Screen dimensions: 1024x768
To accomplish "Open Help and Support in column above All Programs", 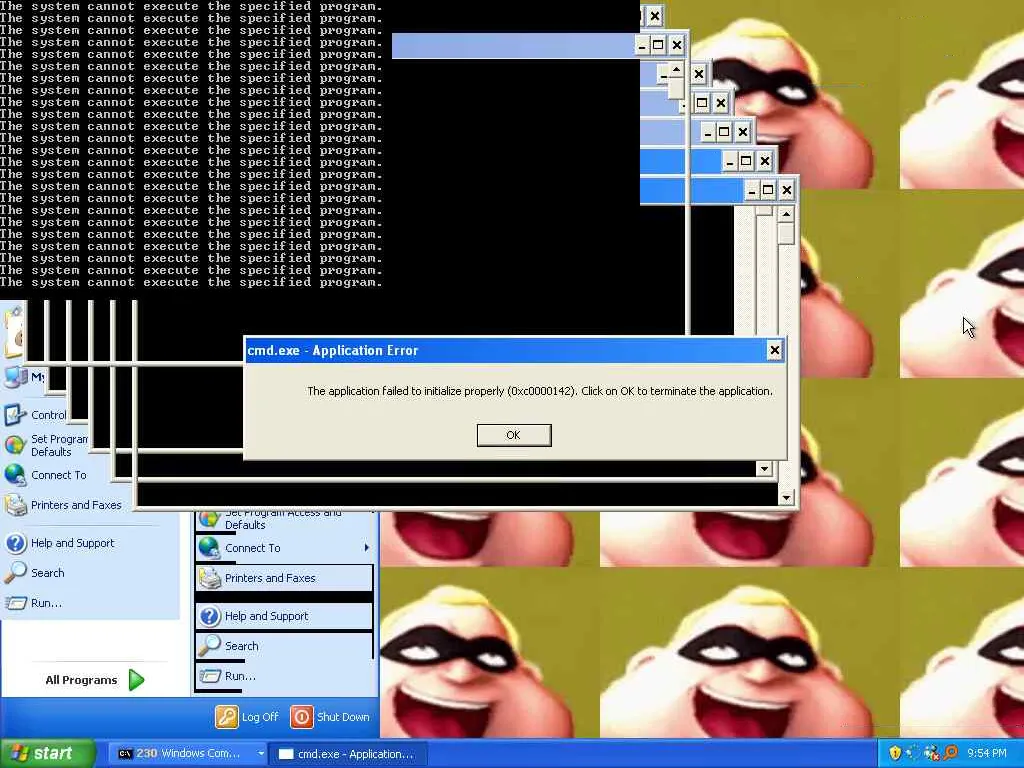I will 59,543.
